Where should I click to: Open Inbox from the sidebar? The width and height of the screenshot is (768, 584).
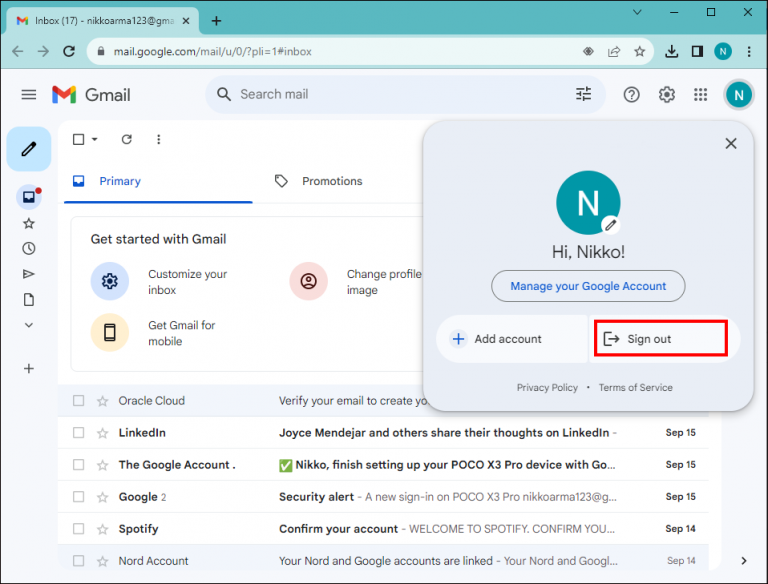pyautogui.click(x=29, y=197)
